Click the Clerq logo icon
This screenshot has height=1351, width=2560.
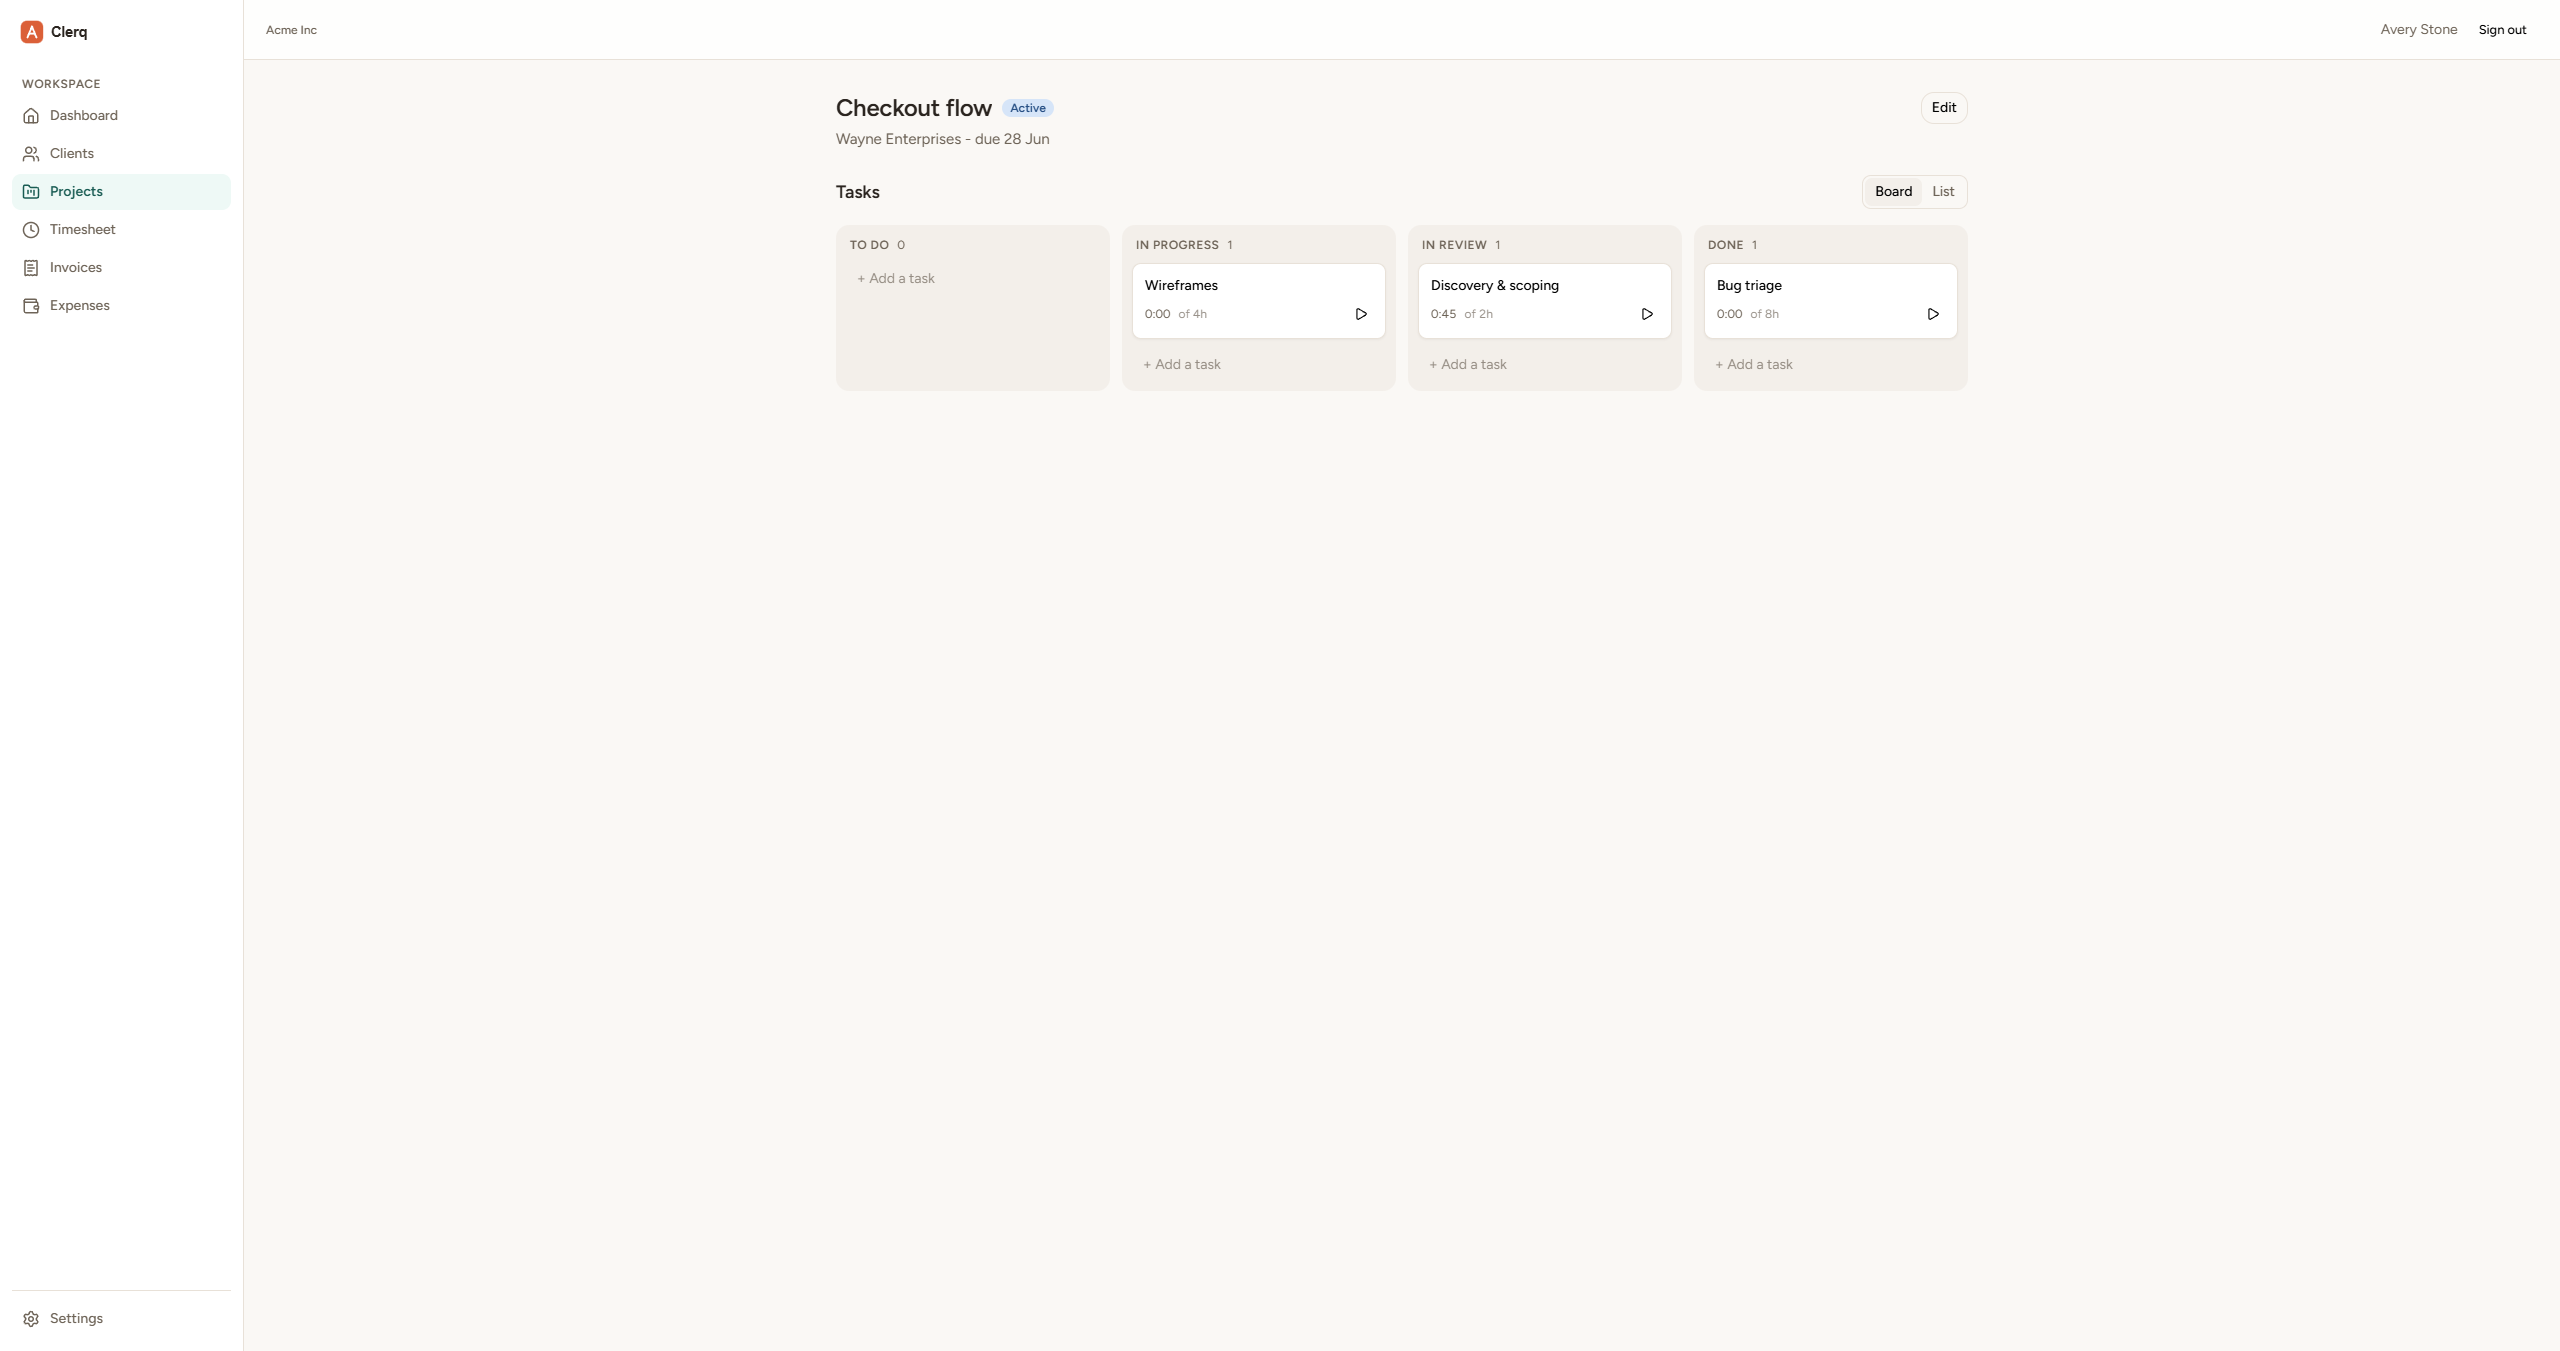tap(32, 32)
